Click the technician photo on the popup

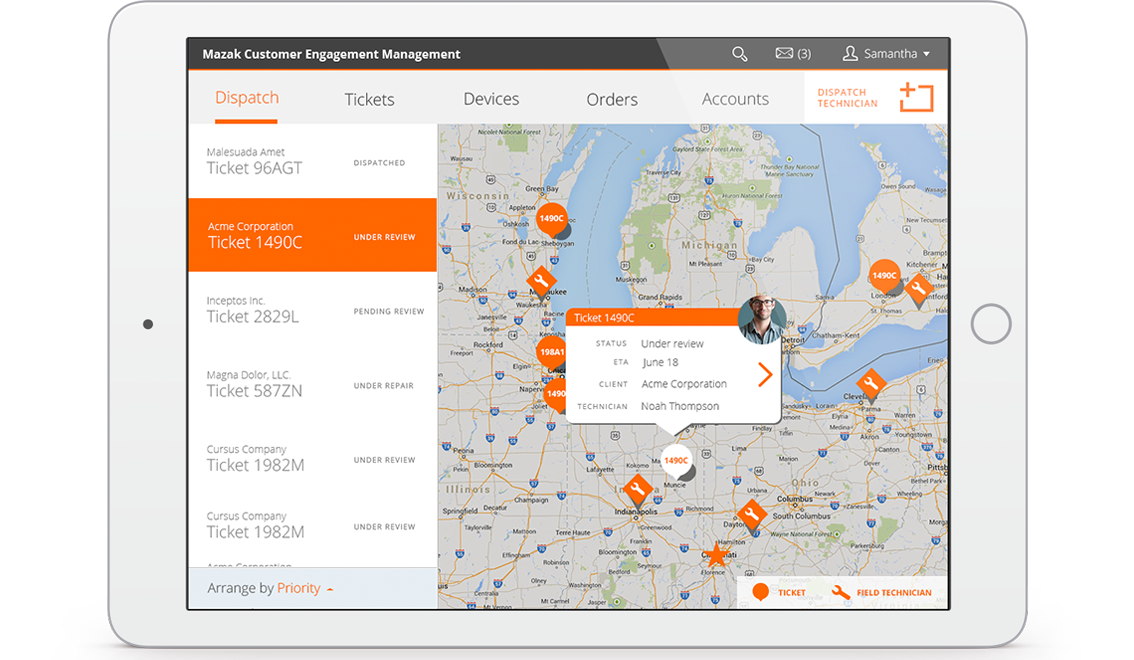tap(762, 319)
